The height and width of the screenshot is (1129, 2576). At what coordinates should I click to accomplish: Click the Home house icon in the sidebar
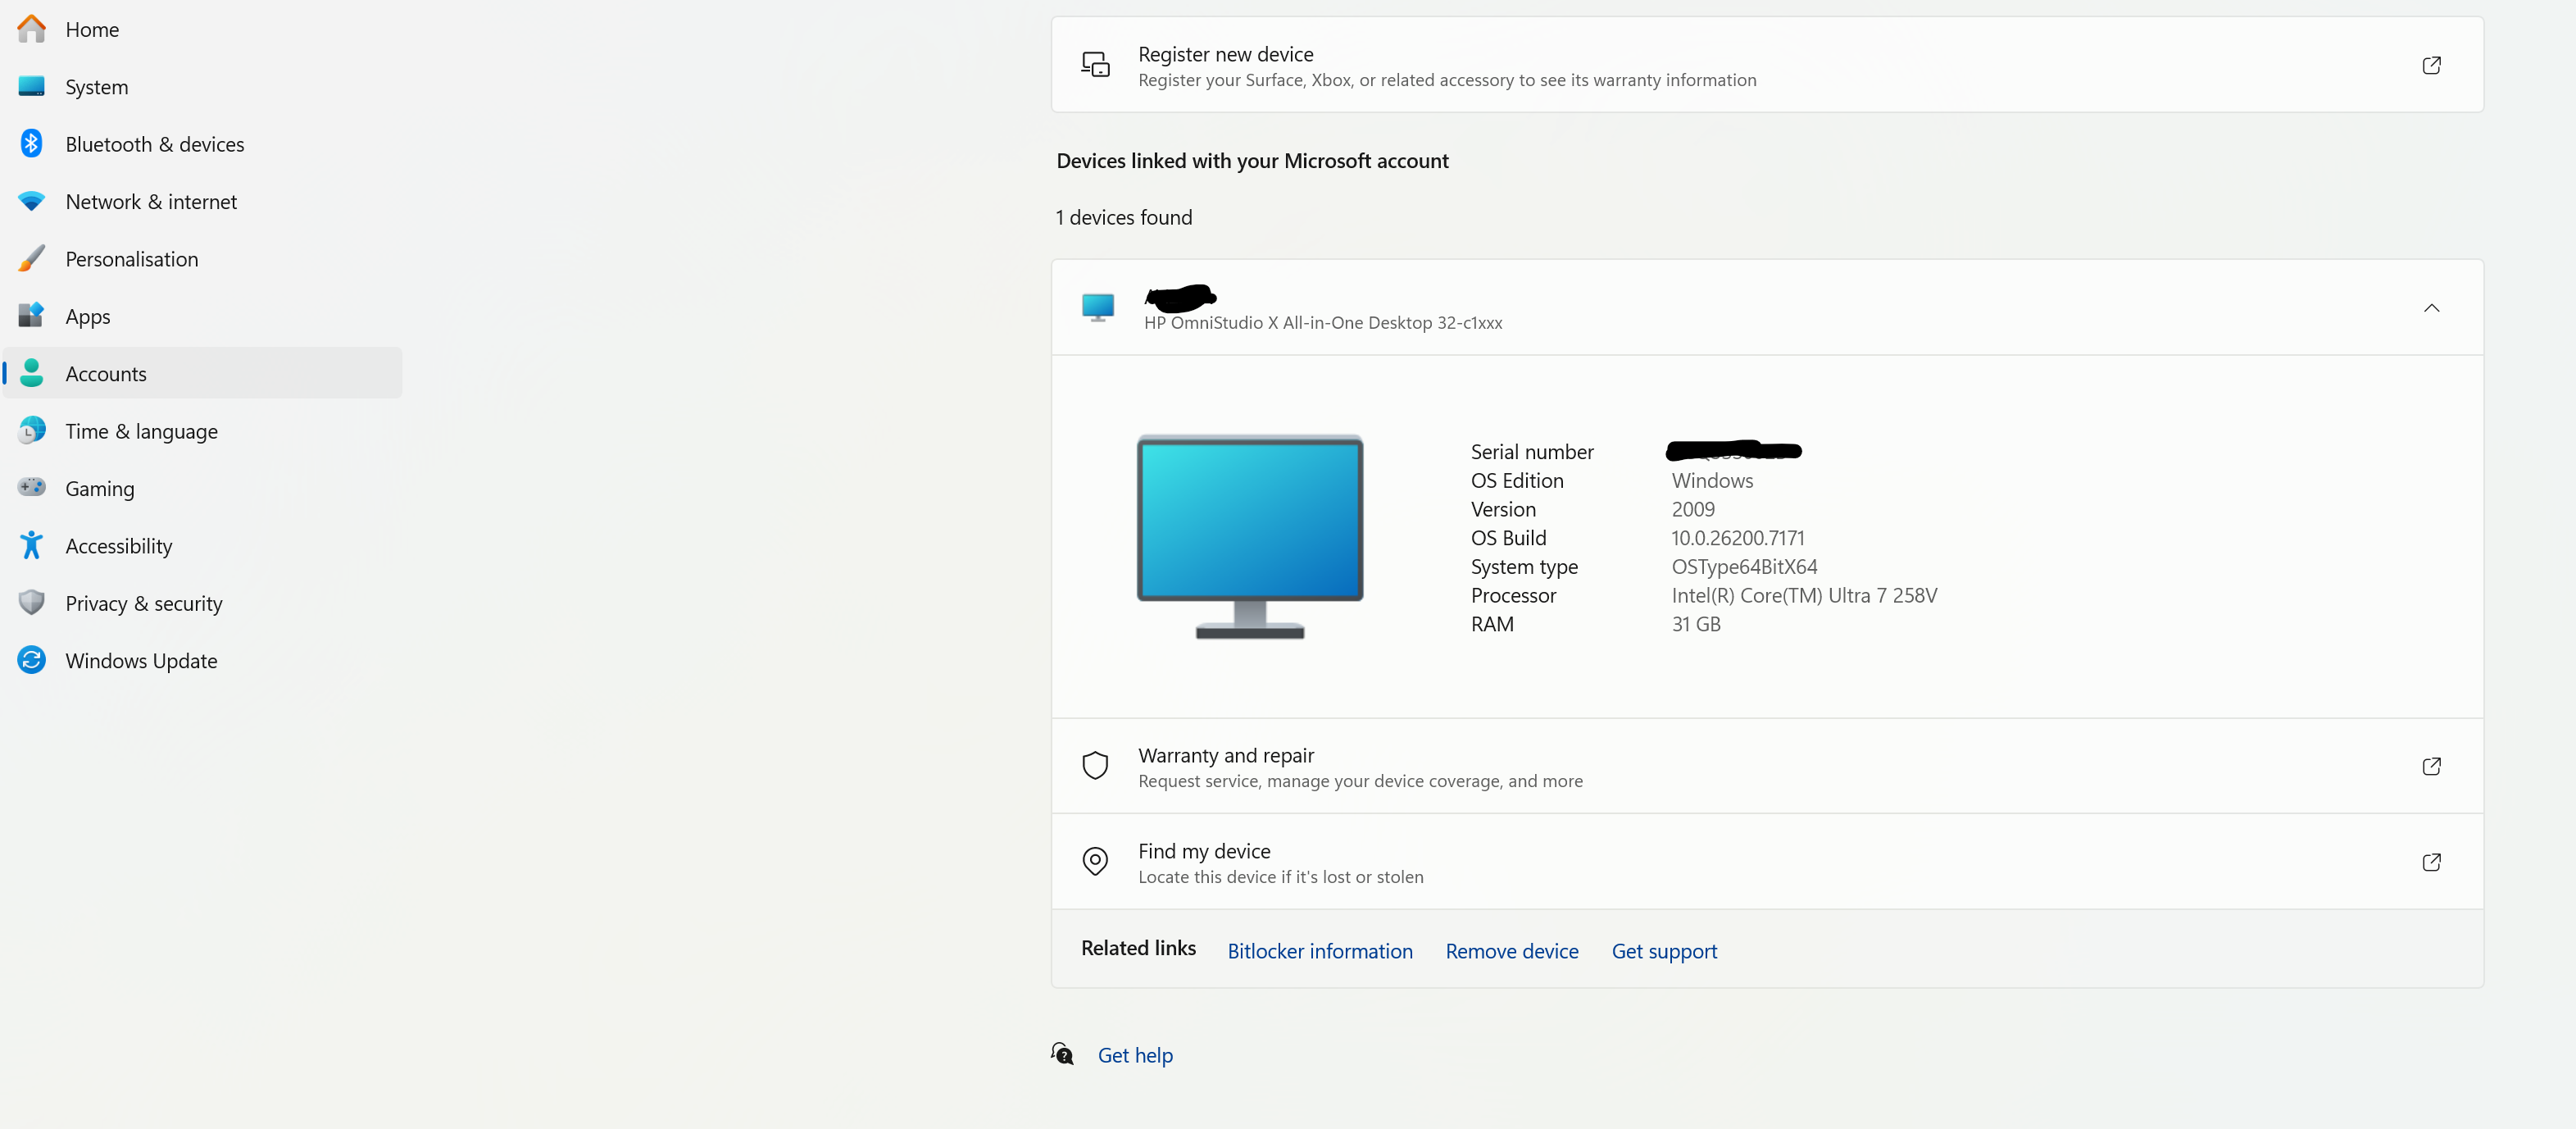click(x=31, y=29)
